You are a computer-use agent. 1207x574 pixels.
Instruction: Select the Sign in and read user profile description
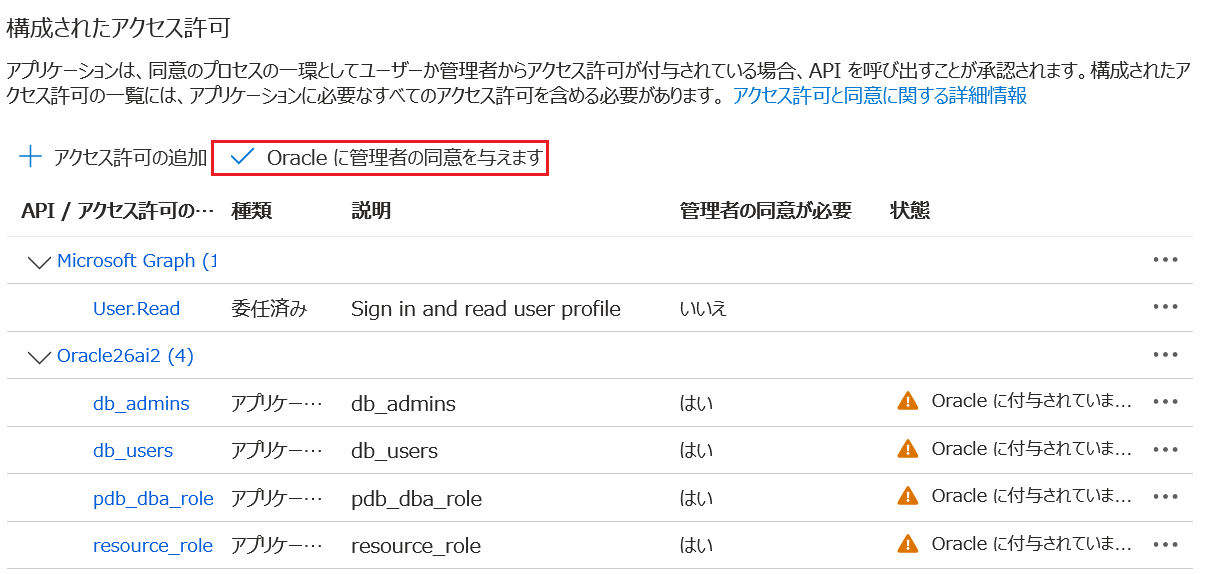[486, 308]
